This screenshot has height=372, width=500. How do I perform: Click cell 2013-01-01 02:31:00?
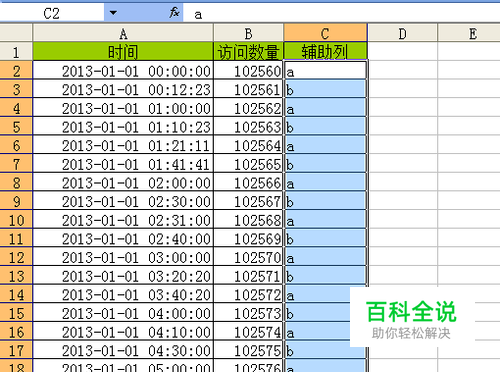tap(123, 220)
